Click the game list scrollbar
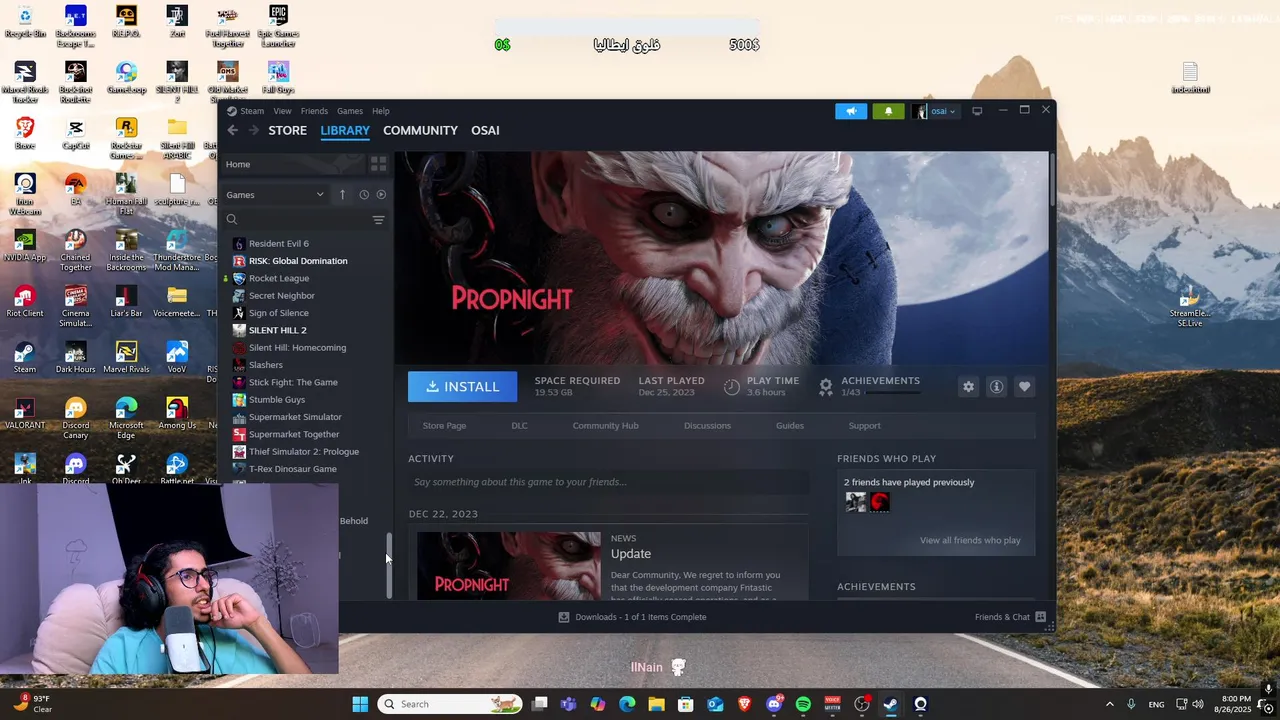Viewport: 1280px width, 720px height. pos(389,565)
